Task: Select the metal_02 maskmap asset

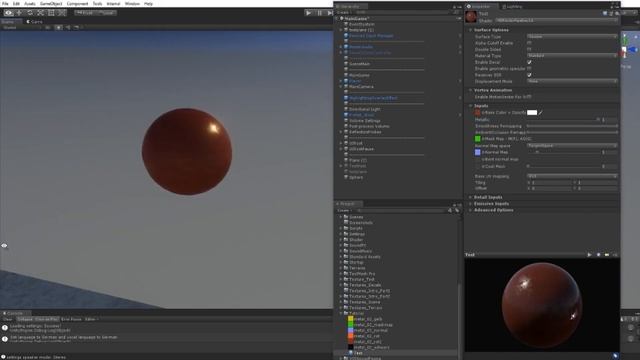Action: (x=373, y=325)
